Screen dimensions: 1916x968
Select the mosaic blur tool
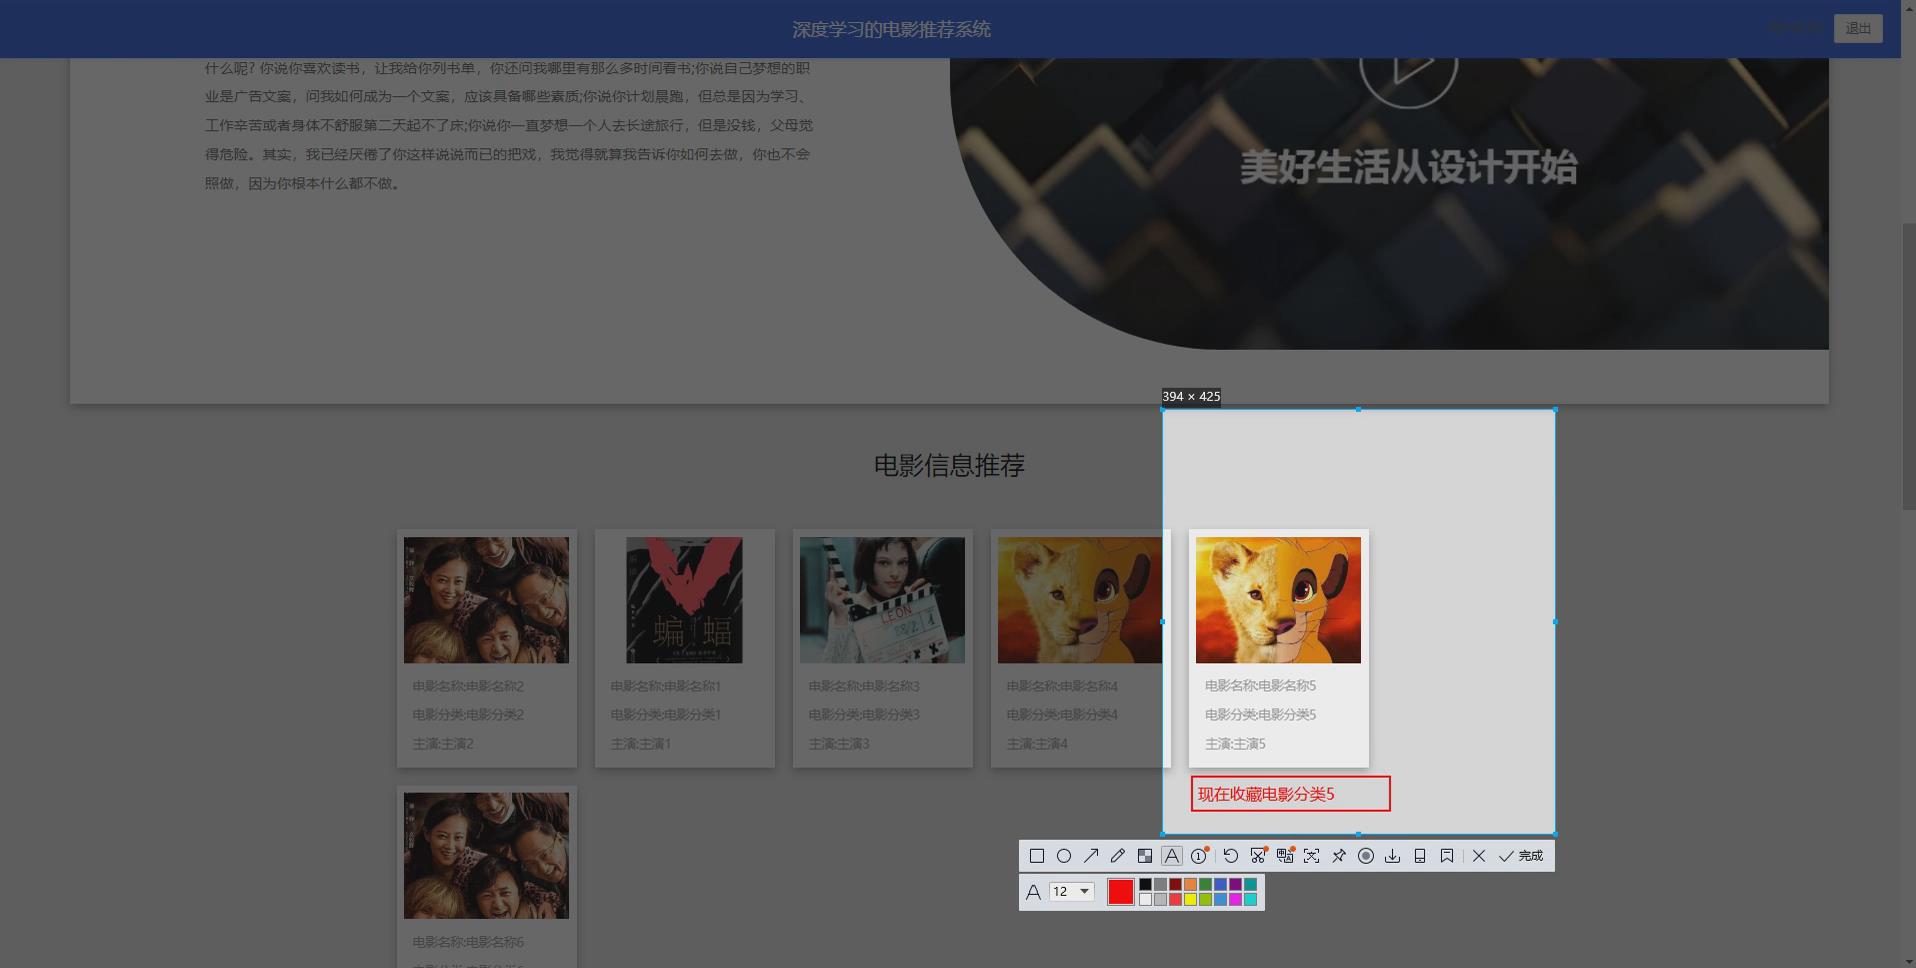1145,856
